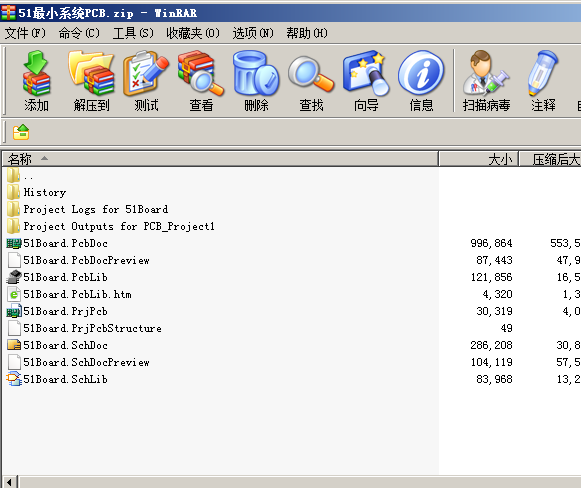Screen dimensions: 581x488
Task: Click the 51Board.SchLib library icon
Action: [x=14, y=379]
